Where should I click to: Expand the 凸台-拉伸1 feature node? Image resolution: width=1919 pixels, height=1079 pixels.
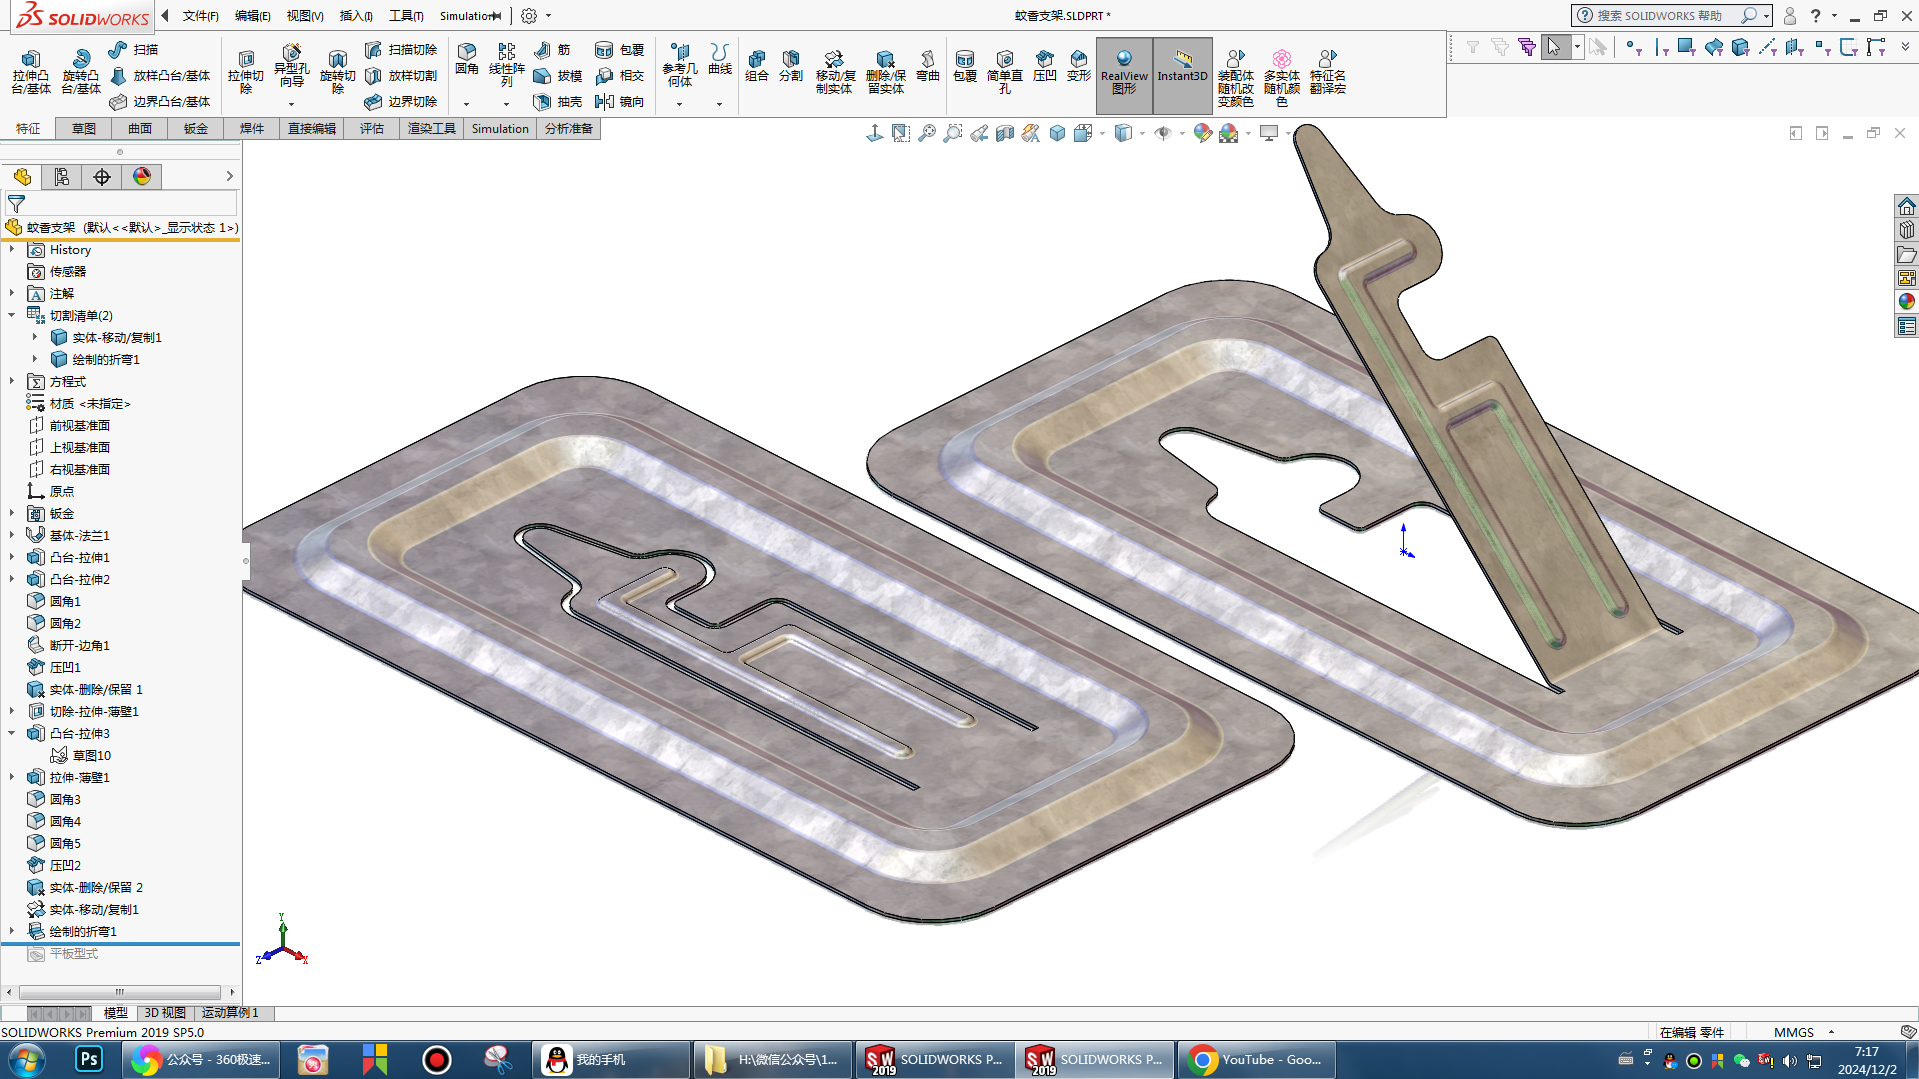click(12, 557)
